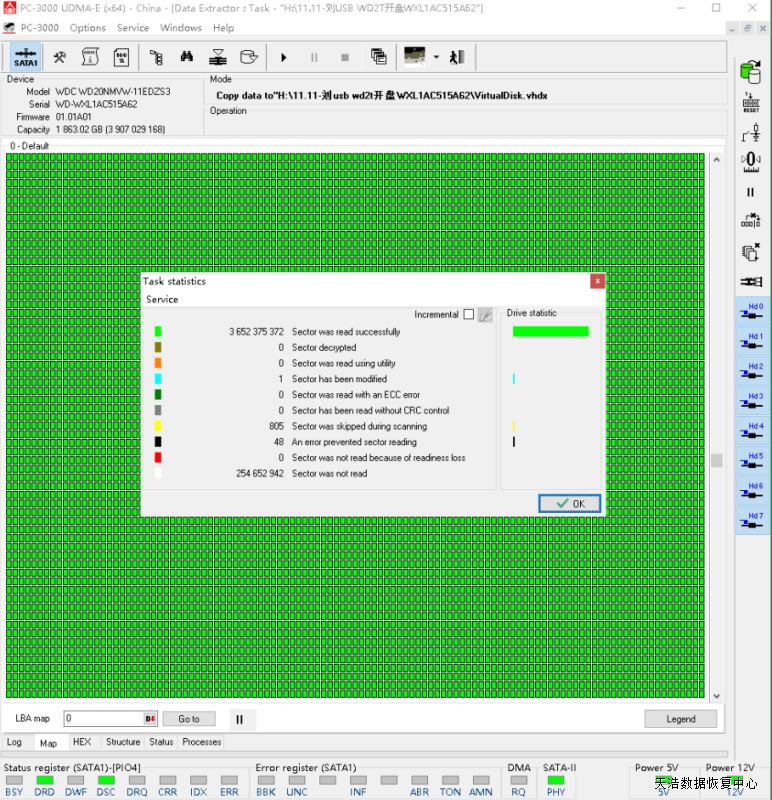Open the LBA map value dropdown
Viewport: 772px width, 800px height.
(x=150, y=719)
